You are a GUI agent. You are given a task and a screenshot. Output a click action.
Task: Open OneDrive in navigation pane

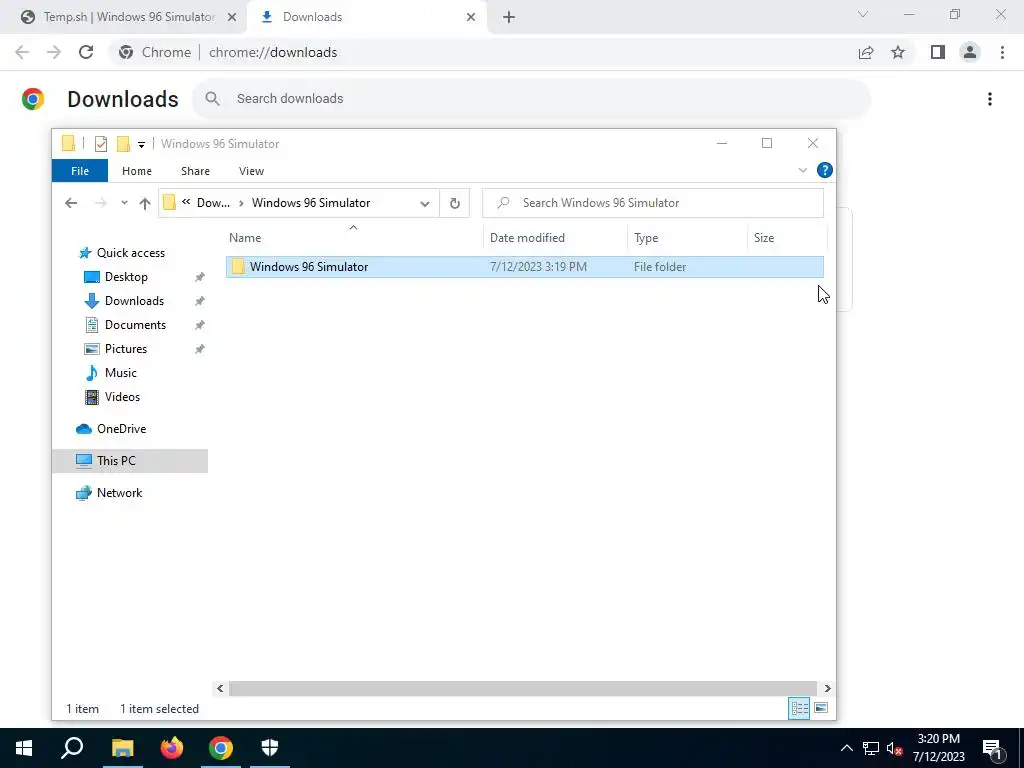point(121,429)
